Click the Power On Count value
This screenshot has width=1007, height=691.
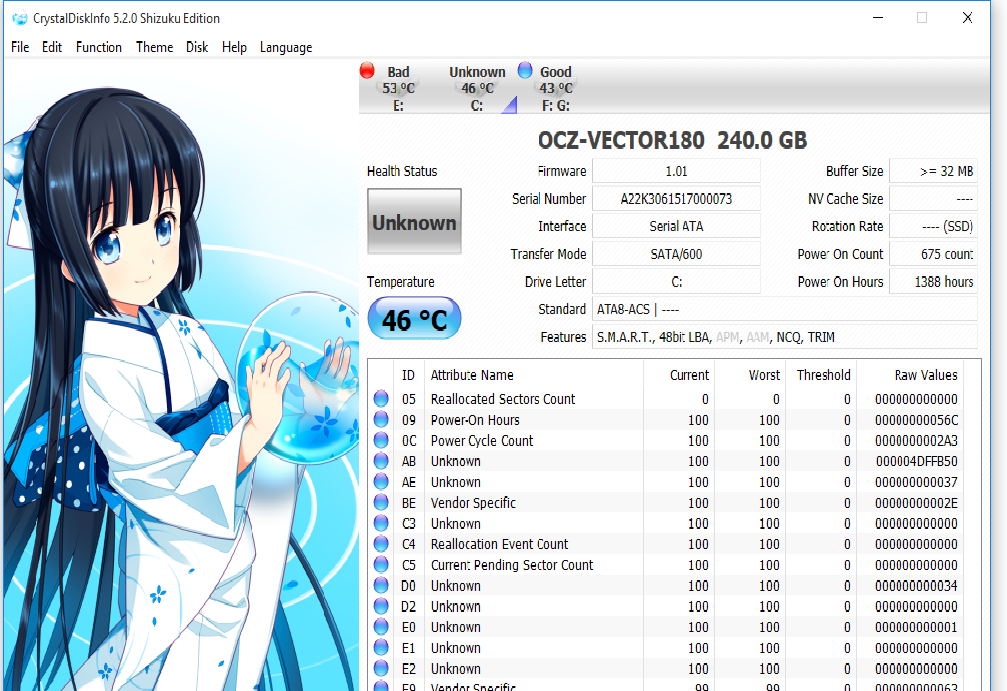point(933,254)
